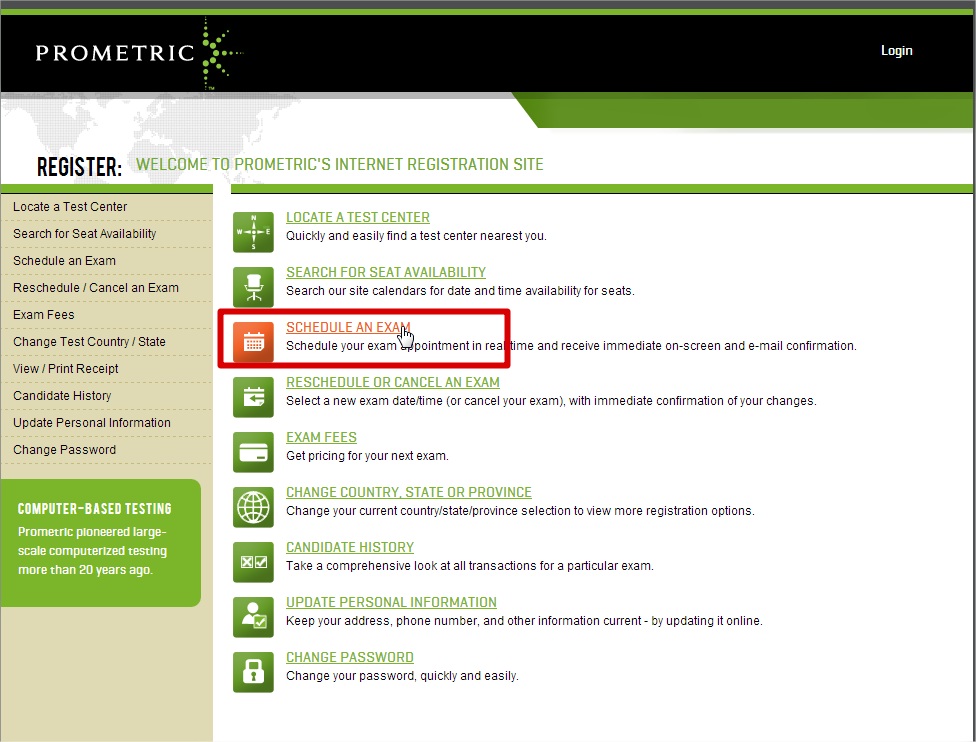Open the SEARCH FOR SEAT AVAILABILITY heading link
Screen dimensions: 976x742
coord(385,272)
